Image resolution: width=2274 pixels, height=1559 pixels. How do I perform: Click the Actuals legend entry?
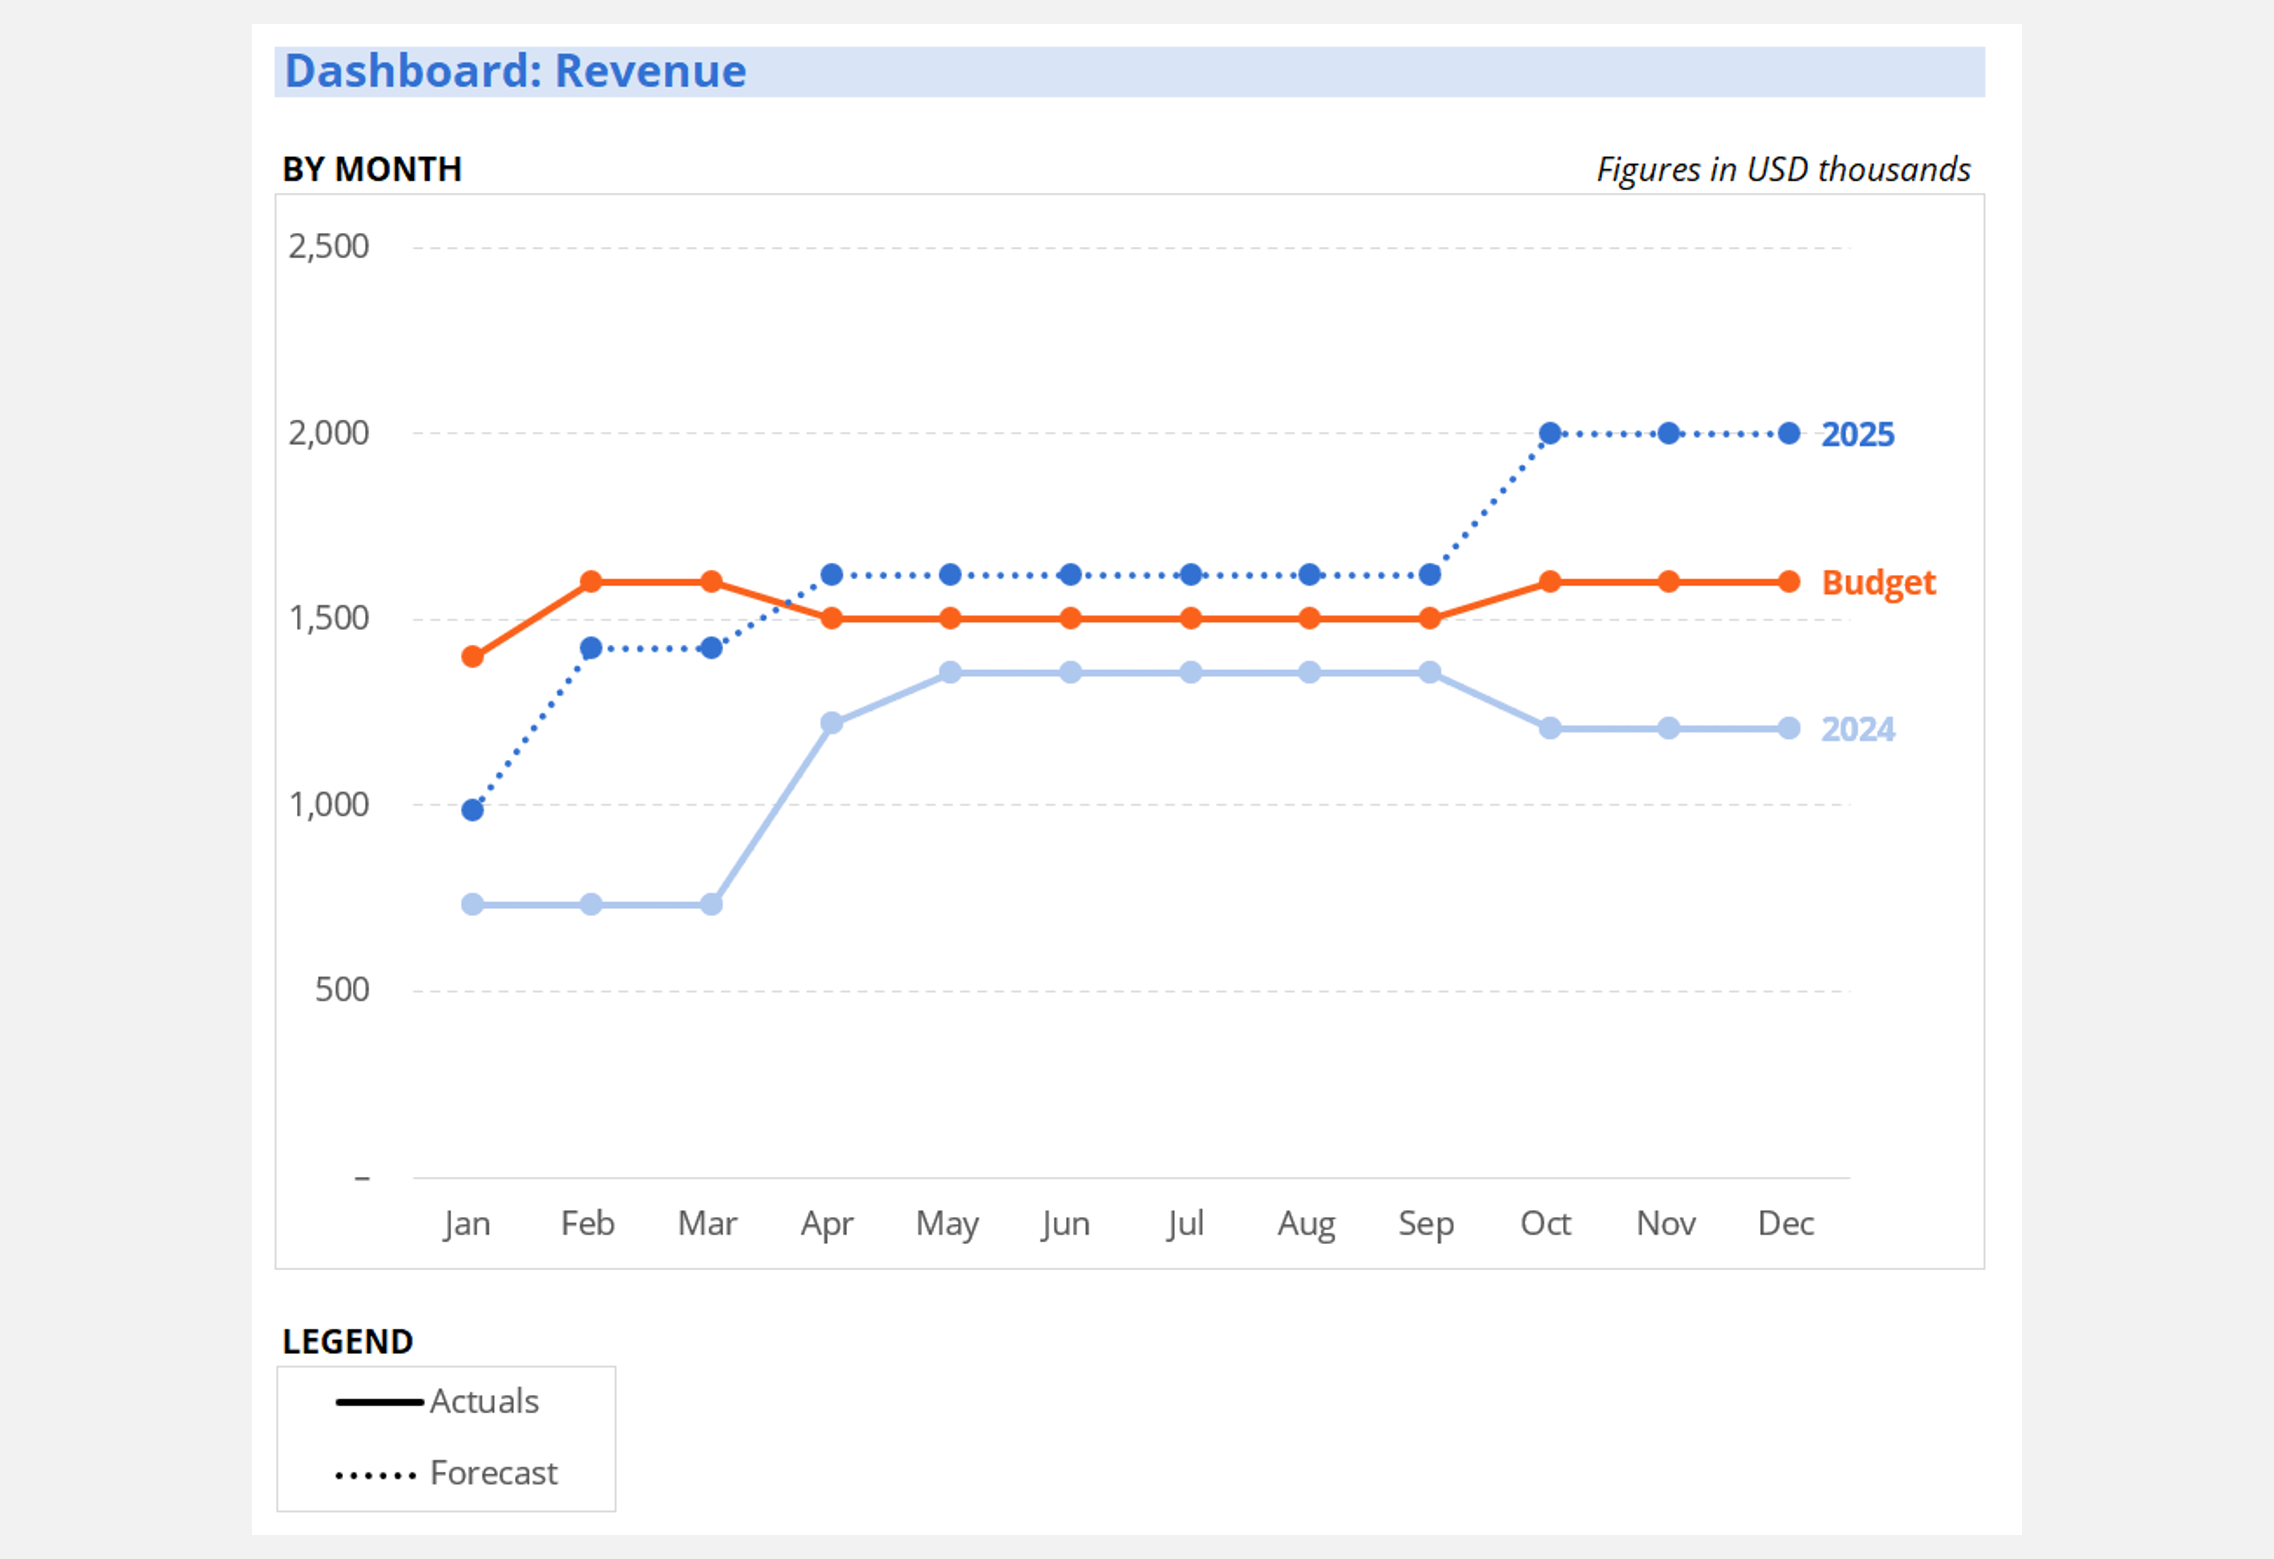[x=483, y=1401]
